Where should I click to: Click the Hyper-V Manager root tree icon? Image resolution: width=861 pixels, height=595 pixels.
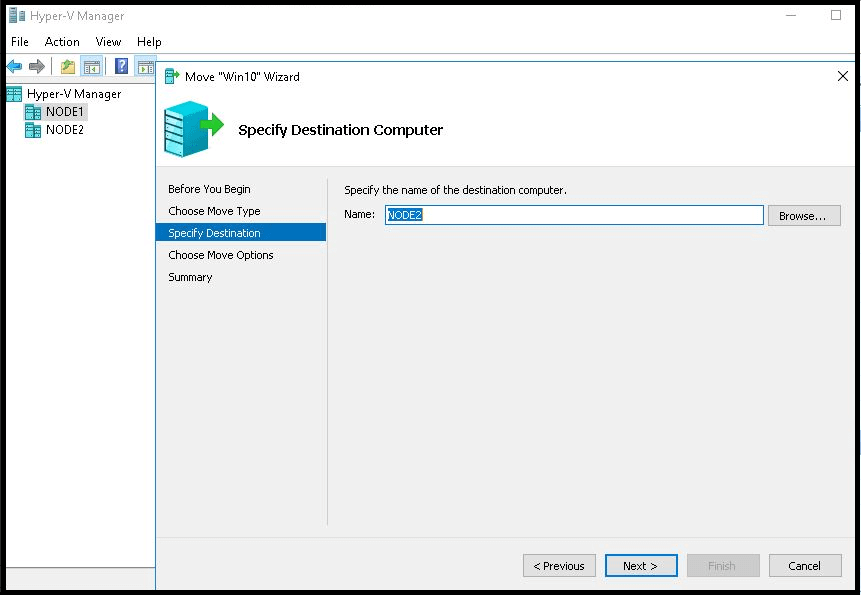coord(14,94)
